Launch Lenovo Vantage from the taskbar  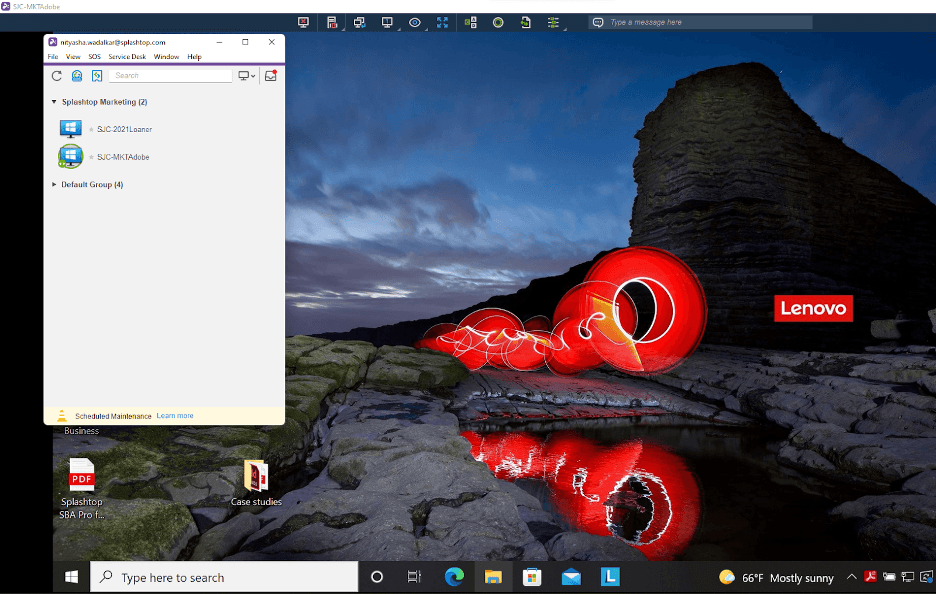coord(610,577)
